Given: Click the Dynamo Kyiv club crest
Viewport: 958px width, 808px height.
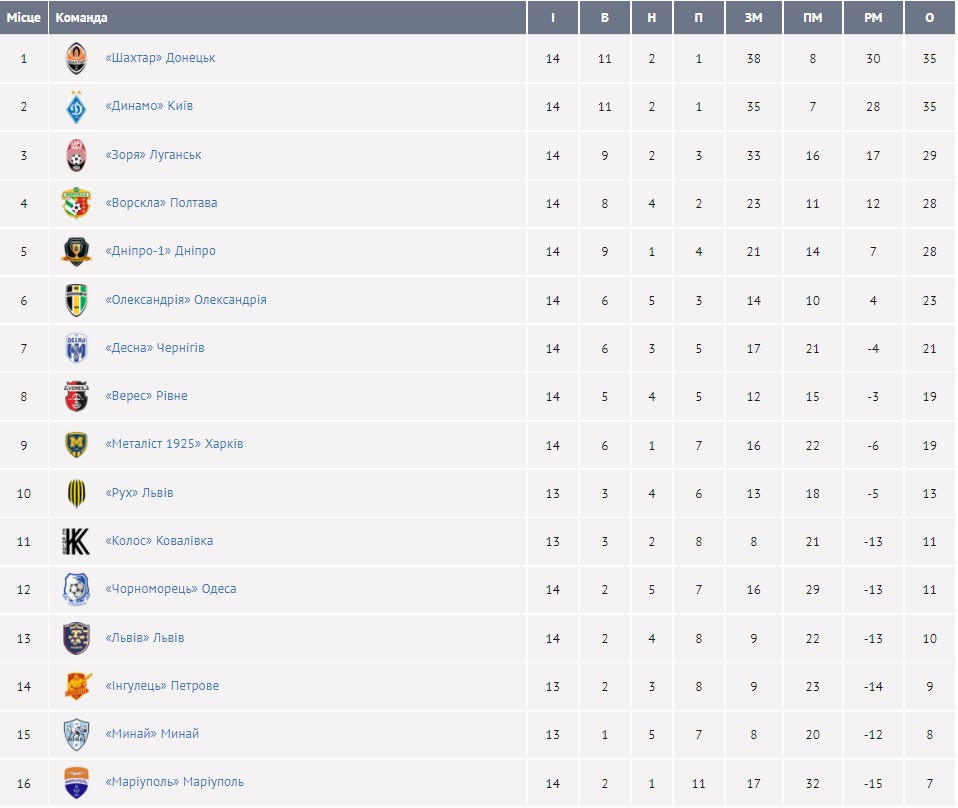Looking at the screenshot, I should click(76, 107).
